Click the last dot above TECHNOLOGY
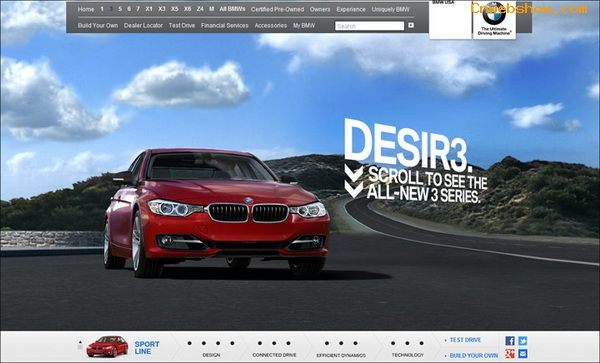The image size is (600, 363). pos(421,343)
